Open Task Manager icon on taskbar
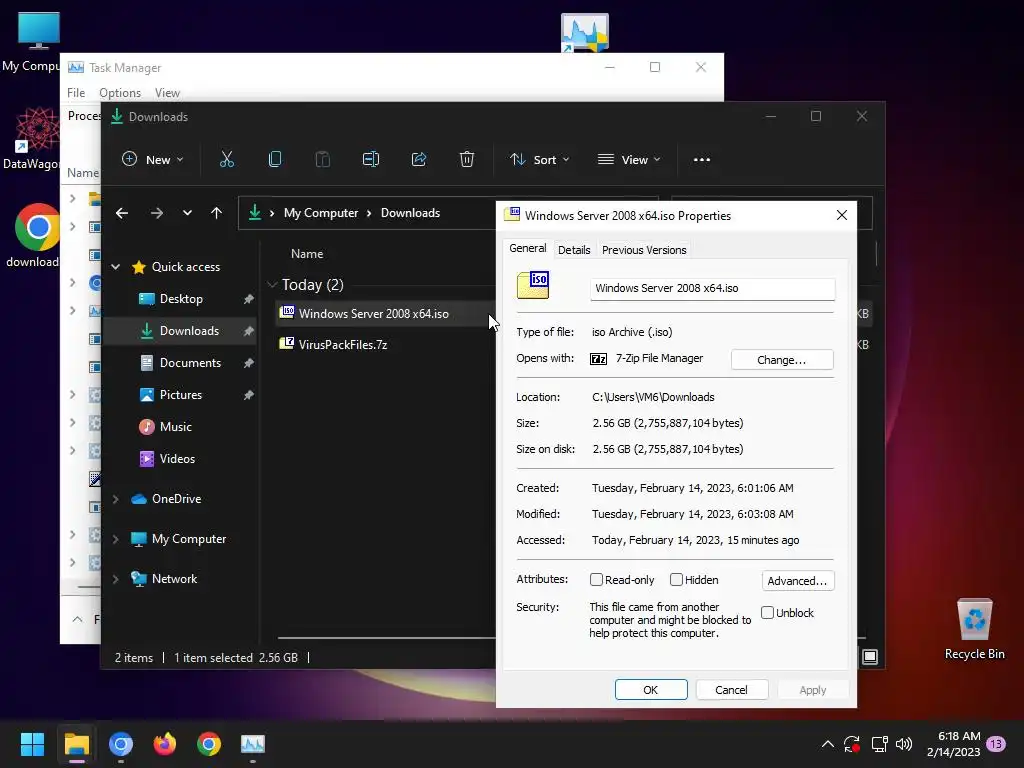The width and height of the screenshot is (1024, 768). coord(253,744)
